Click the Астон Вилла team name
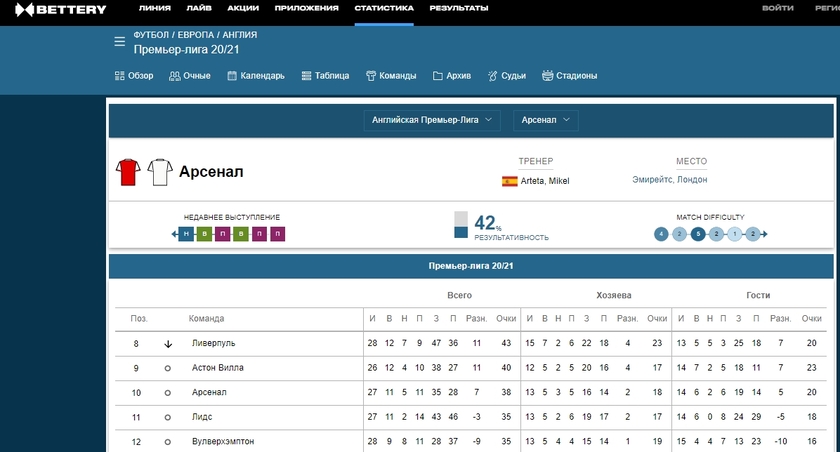The height and width of the screenshot is (452, 840). 218,368
